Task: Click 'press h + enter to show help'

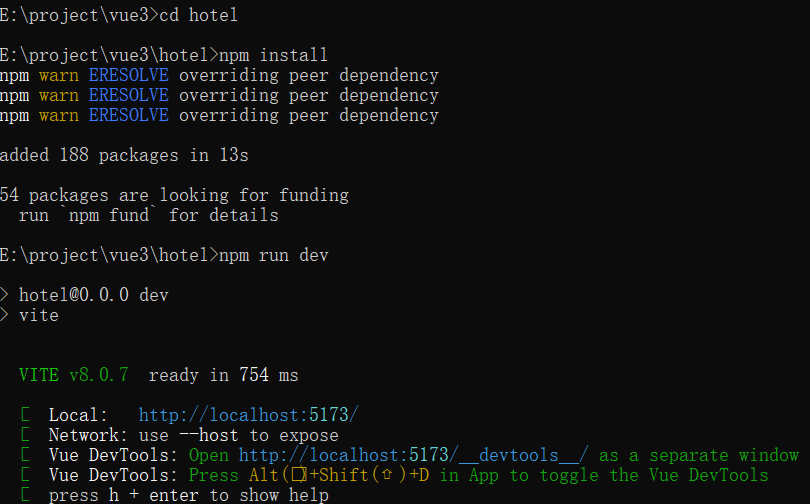Action: click(x=188, y=495)
